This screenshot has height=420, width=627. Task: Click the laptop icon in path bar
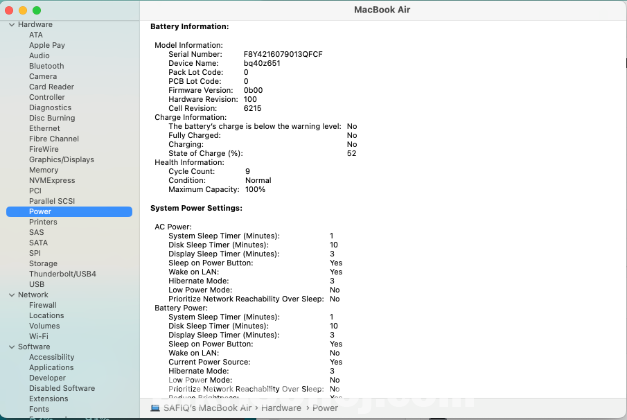155,408
